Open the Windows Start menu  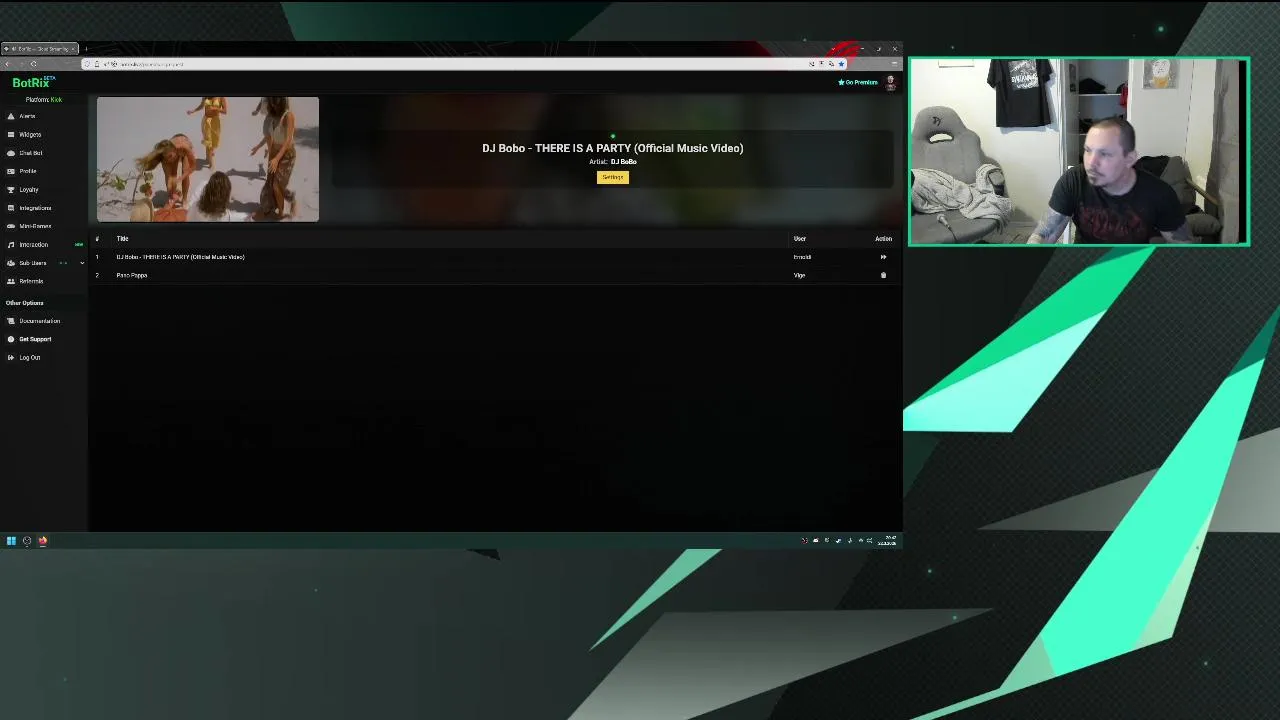11,541
